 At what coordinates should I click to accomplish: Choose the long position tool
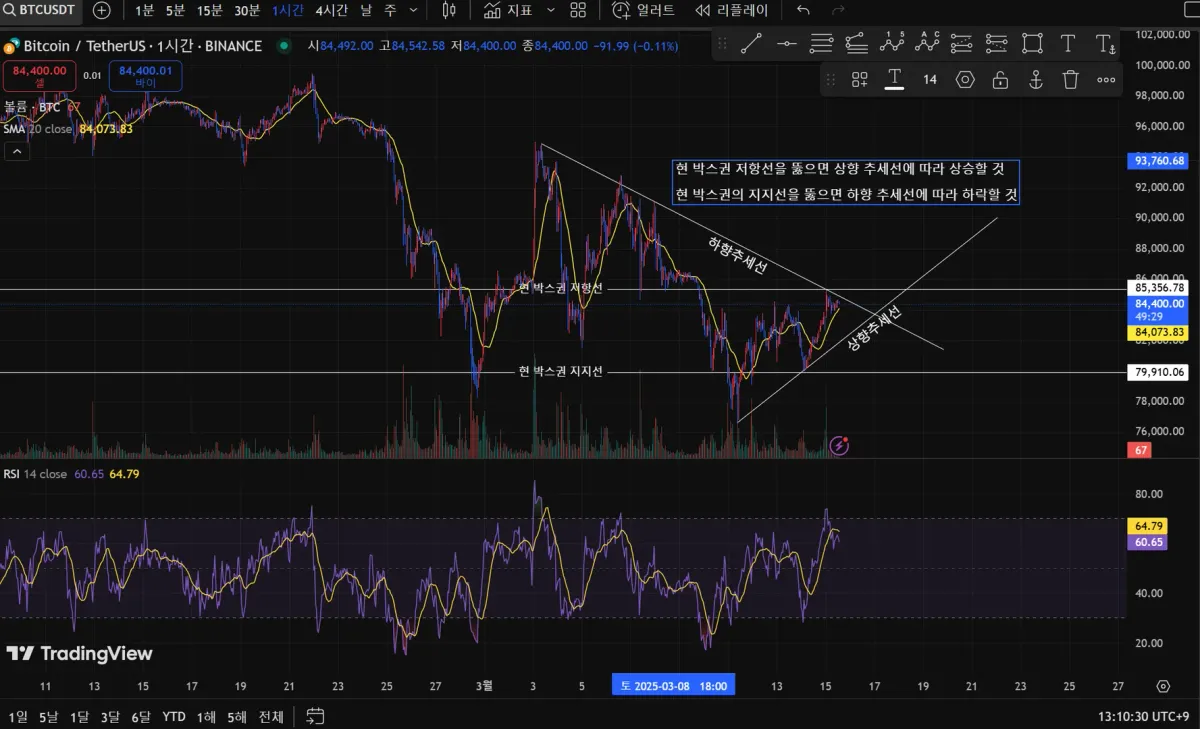(962, 43)
